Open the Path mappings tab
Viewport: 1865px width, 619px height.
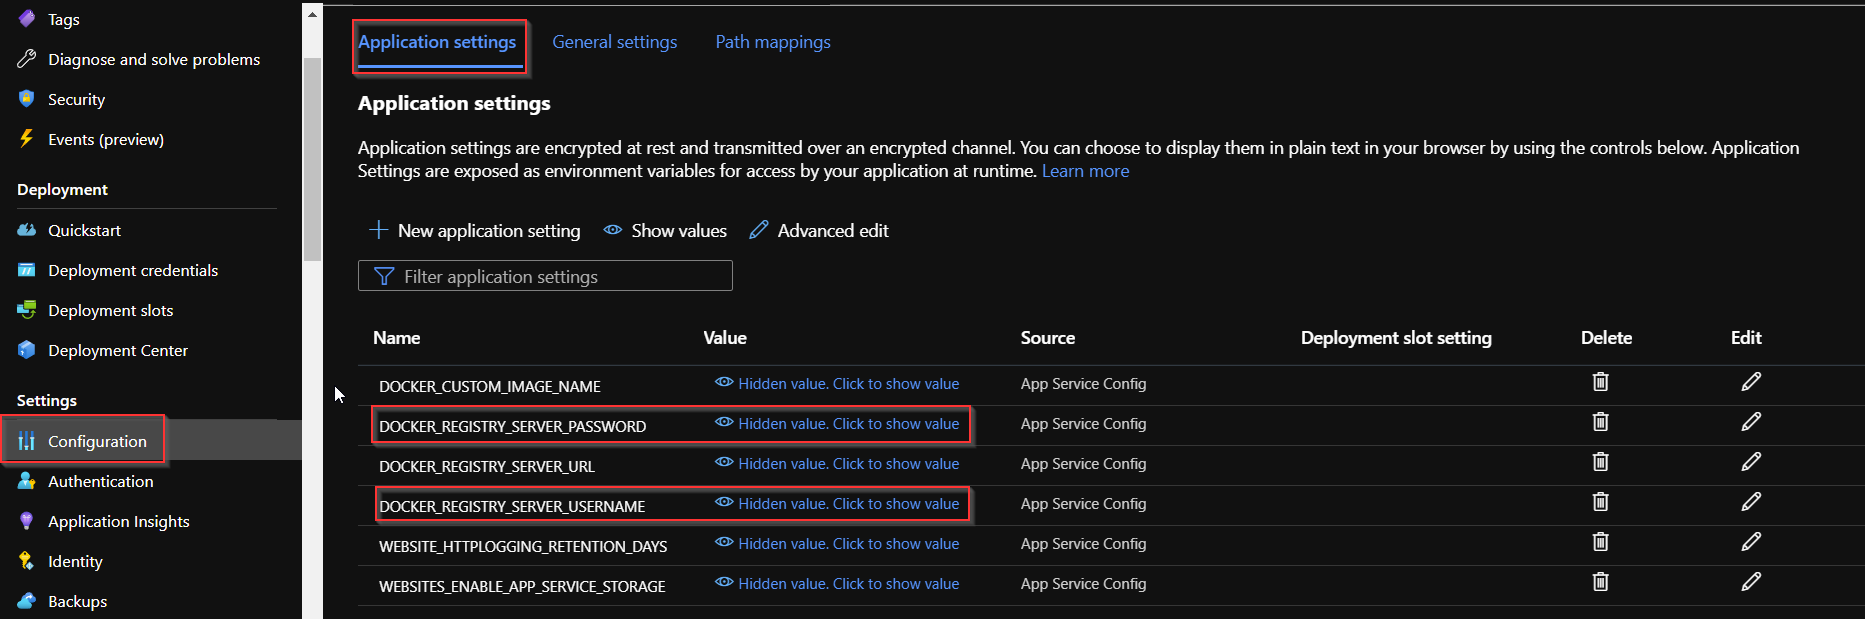(773, 42)
